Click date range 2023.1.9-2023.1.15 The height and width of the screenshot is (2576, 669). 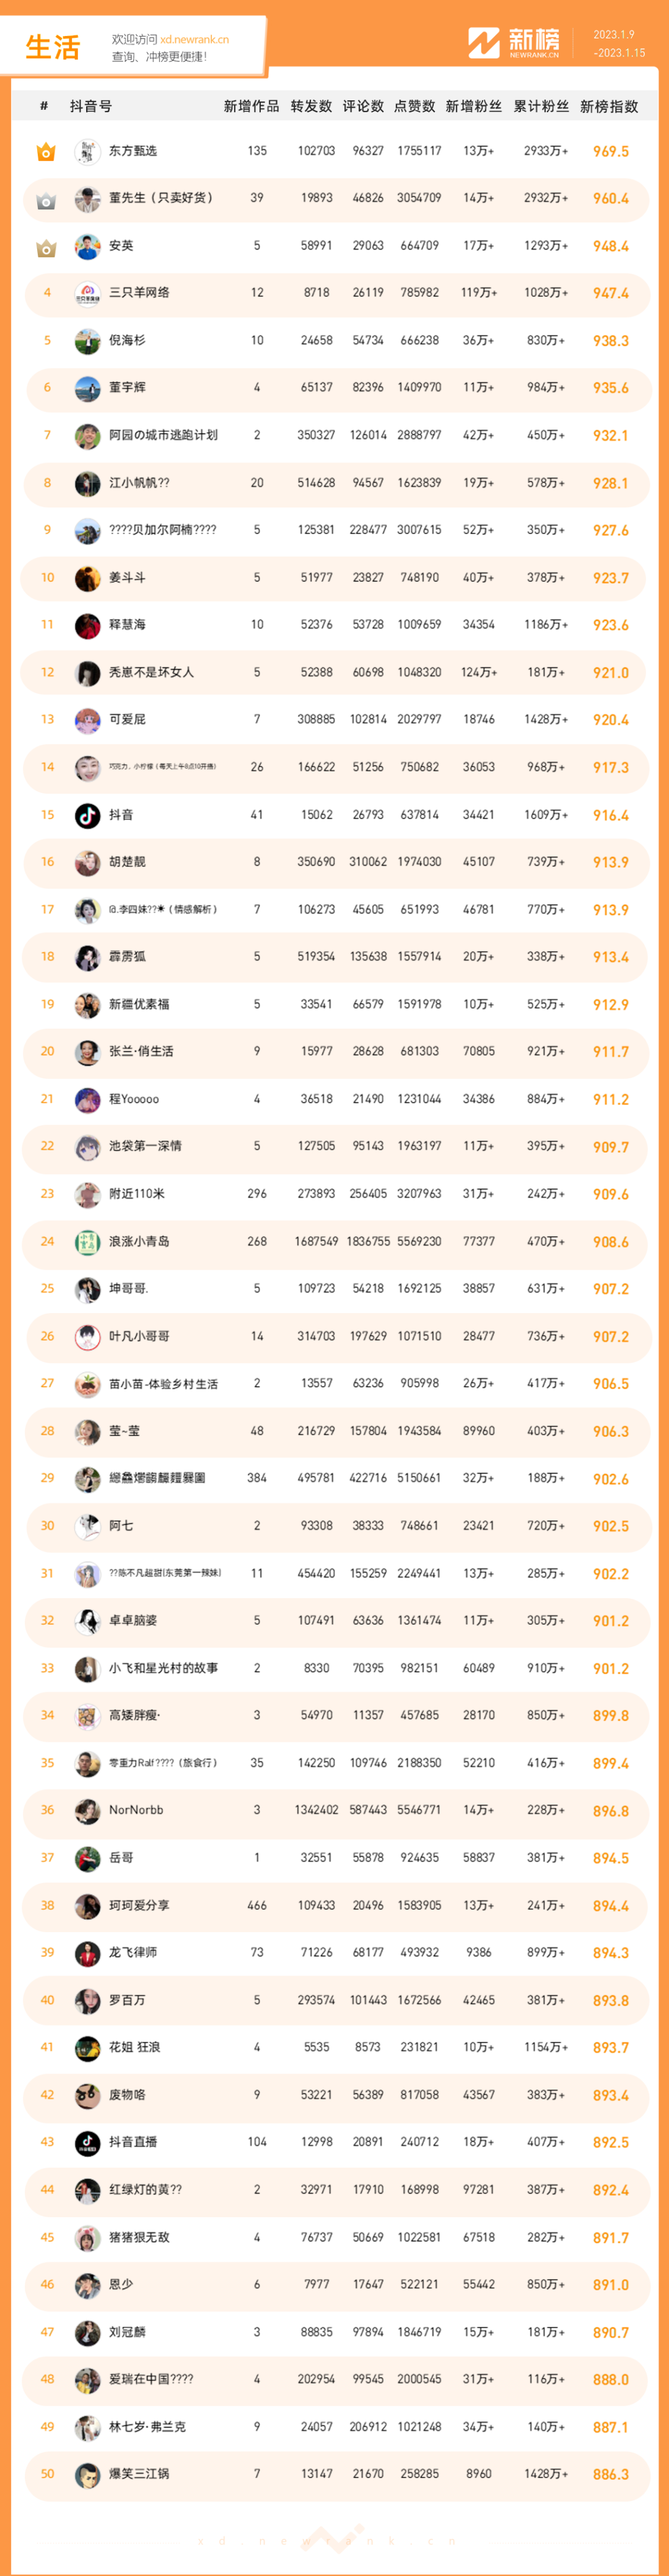pos(618,43)
